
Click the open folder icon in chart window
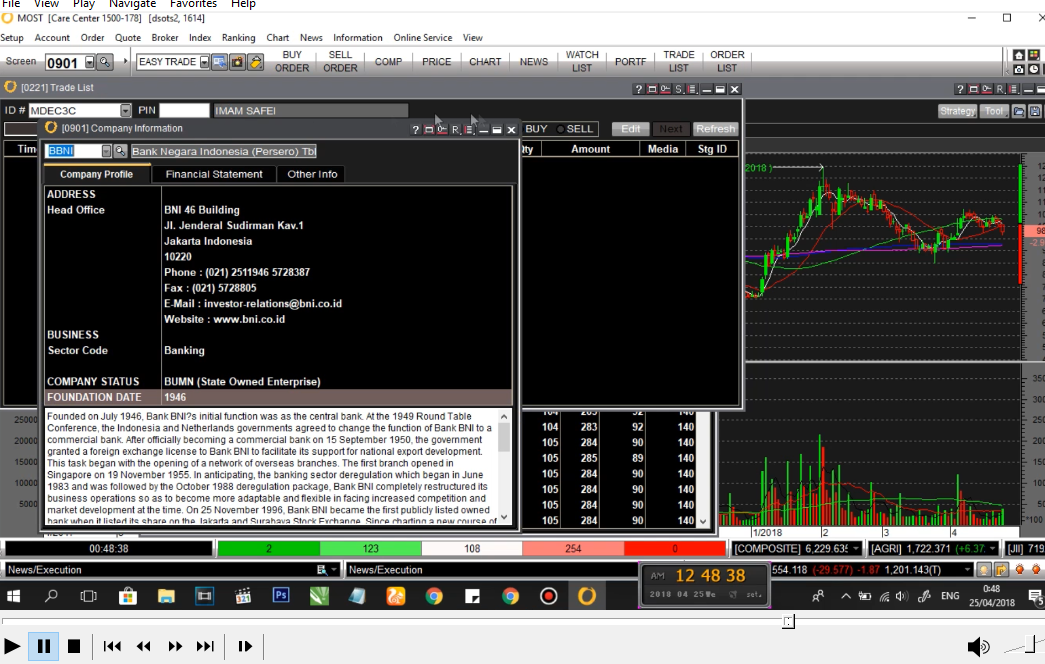1018,111
